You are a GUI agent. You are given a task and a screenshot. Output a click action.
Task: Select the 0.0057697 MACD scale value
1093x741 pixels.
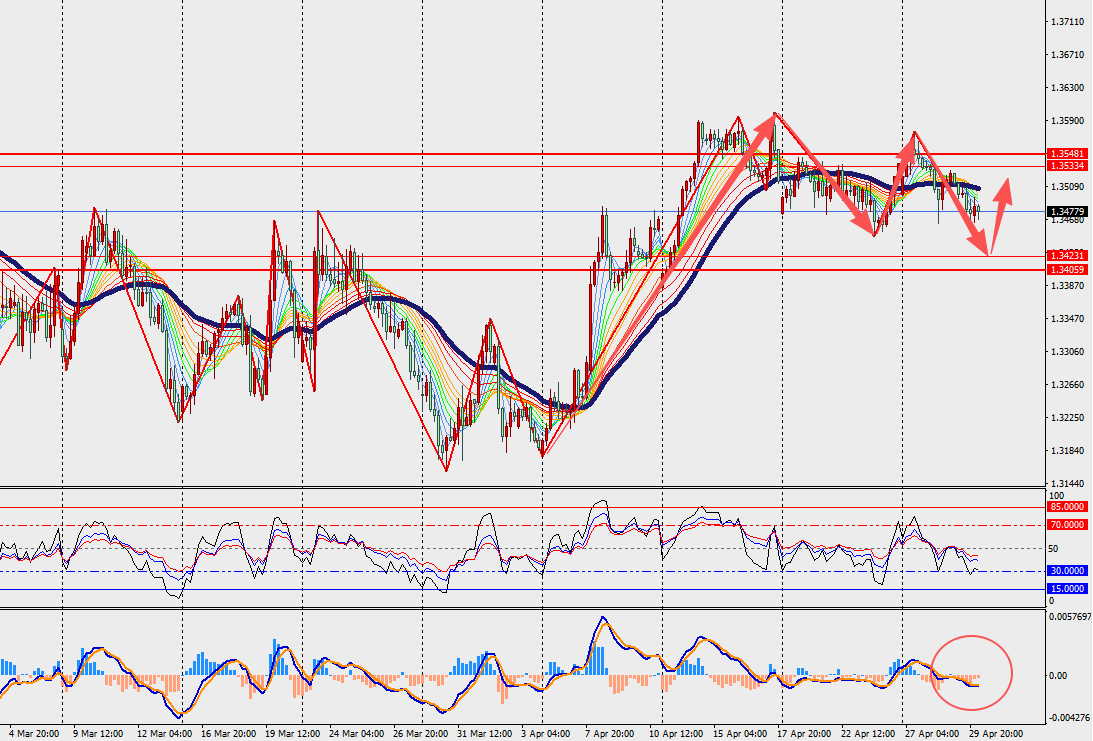coord(1069,617)
